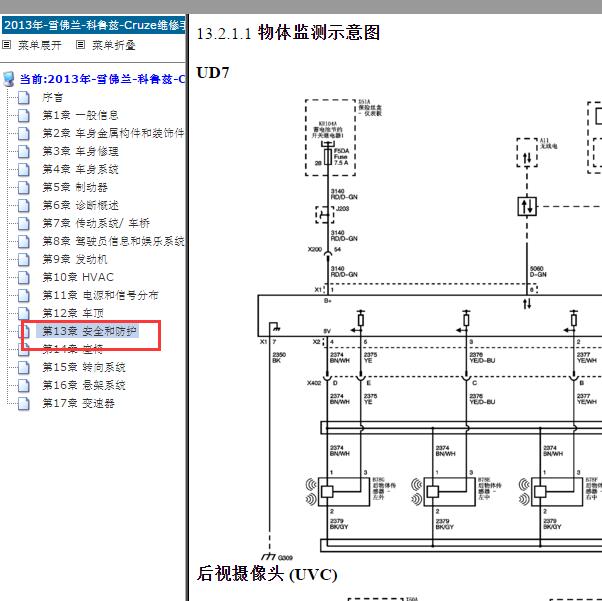Click the G309 ground label in diagram
This screenshot has height=601, width=602.
[x=285, y=558]
